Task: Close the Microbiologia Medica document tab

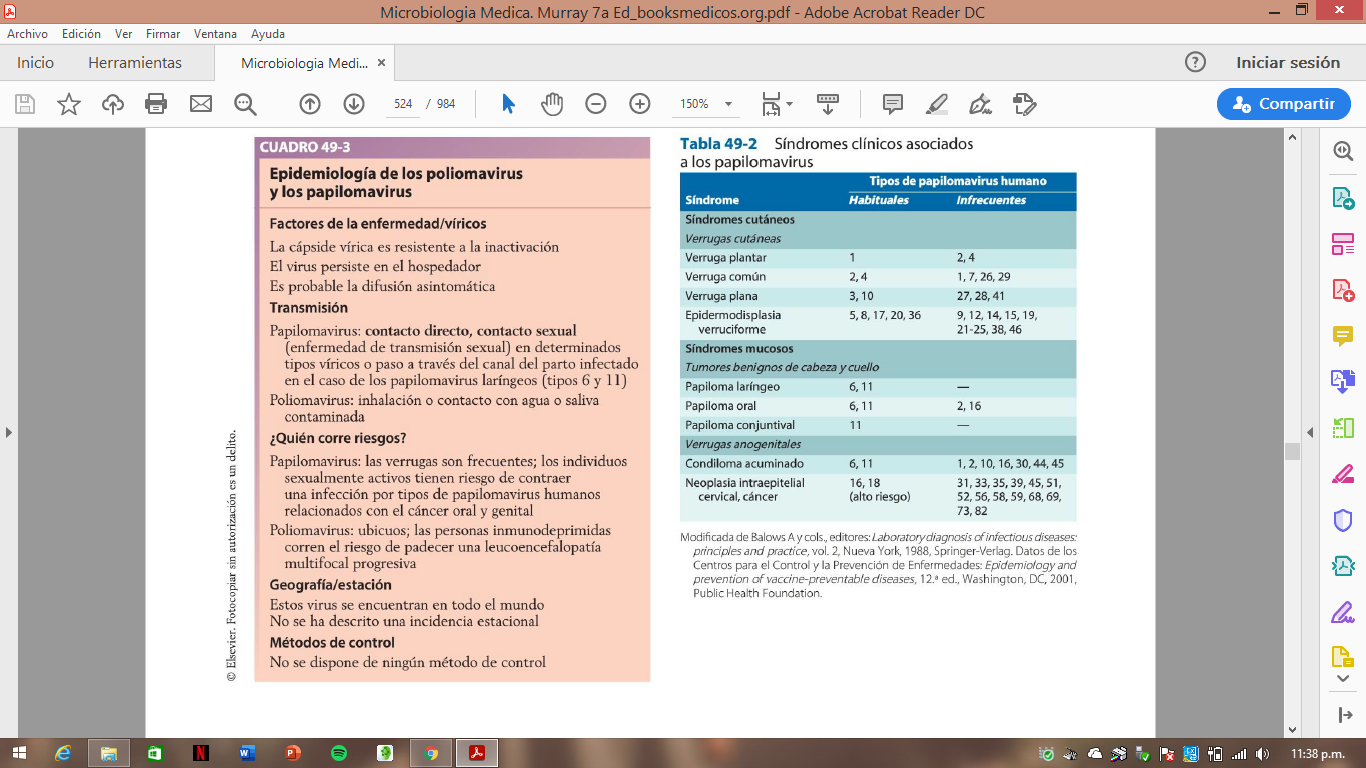Action: pyautogui.click(x=380, y=62)
